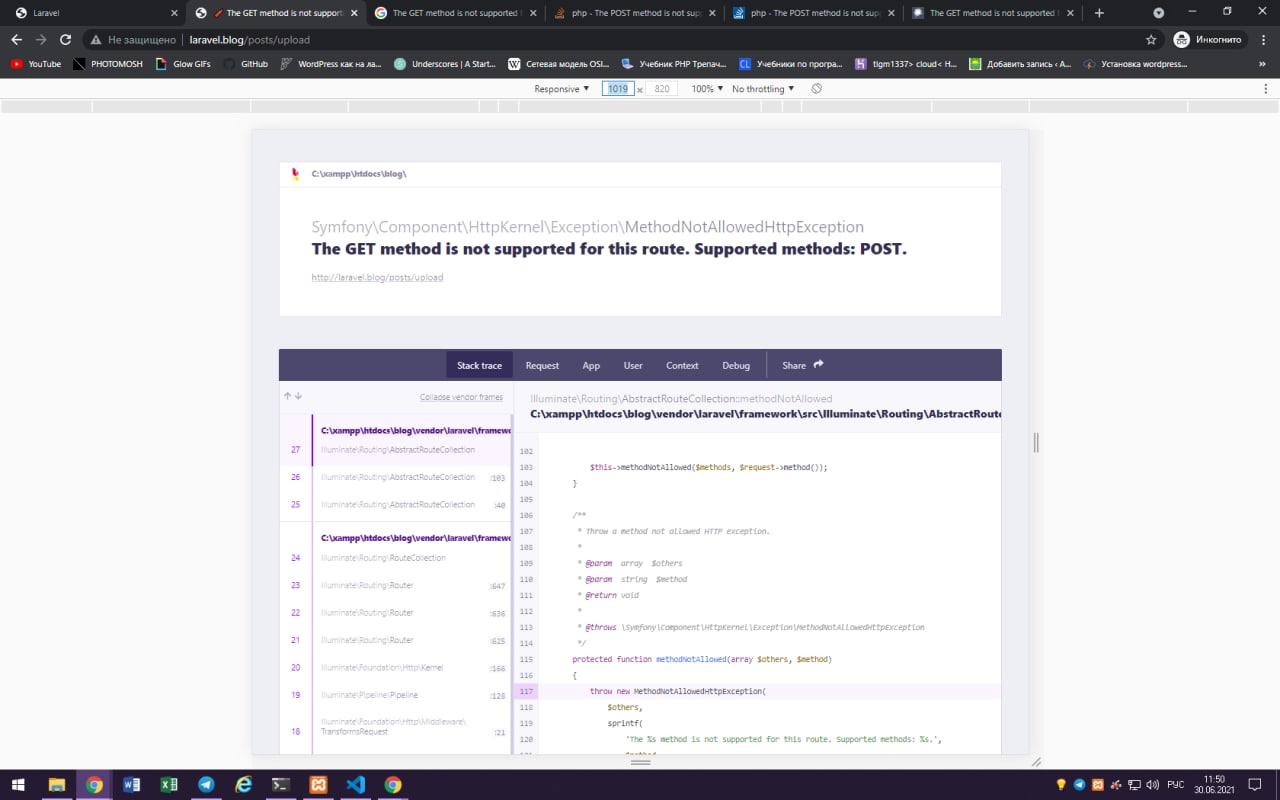Open the 100% zoom dropdown
The image size is (1280, 800).
pos(707,89)
